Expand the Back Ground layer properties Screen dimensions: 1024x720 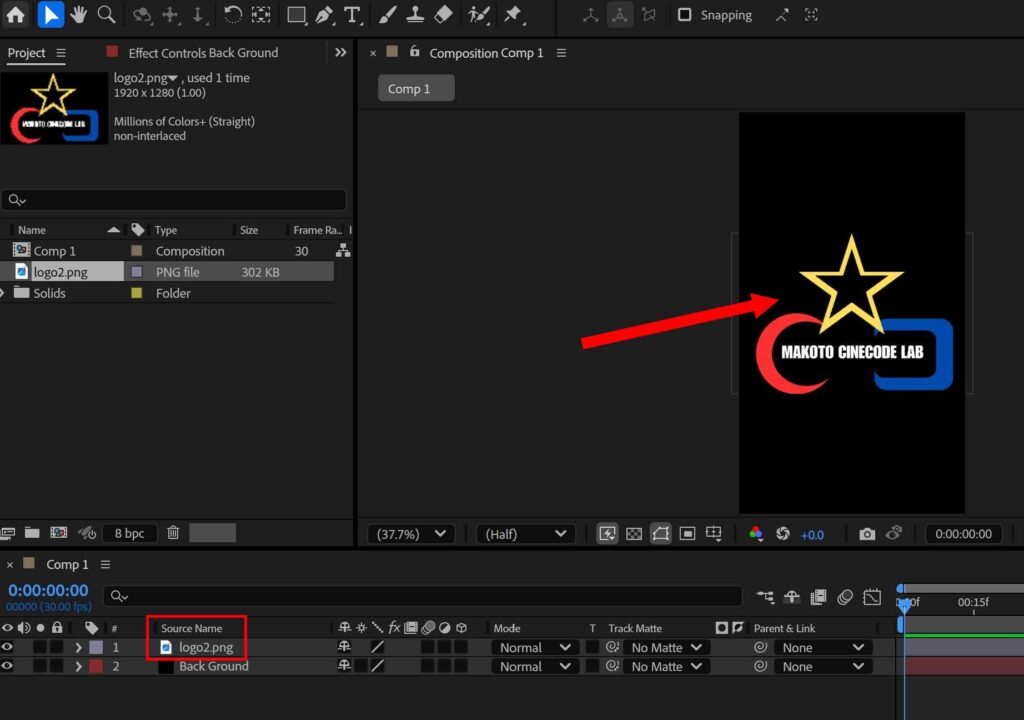pyautogui.click(x=78, y=666)
